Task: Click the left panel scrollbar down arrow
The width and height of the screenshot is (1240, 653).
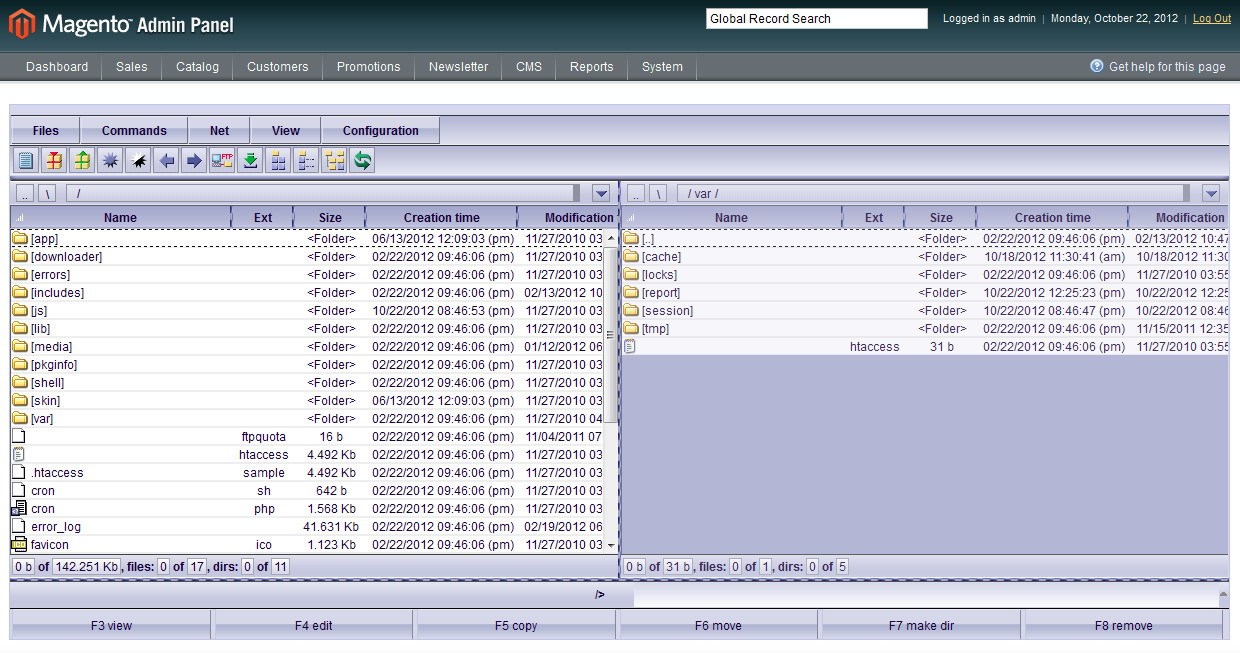Action: pyautogui.click(x=611, y=545)
